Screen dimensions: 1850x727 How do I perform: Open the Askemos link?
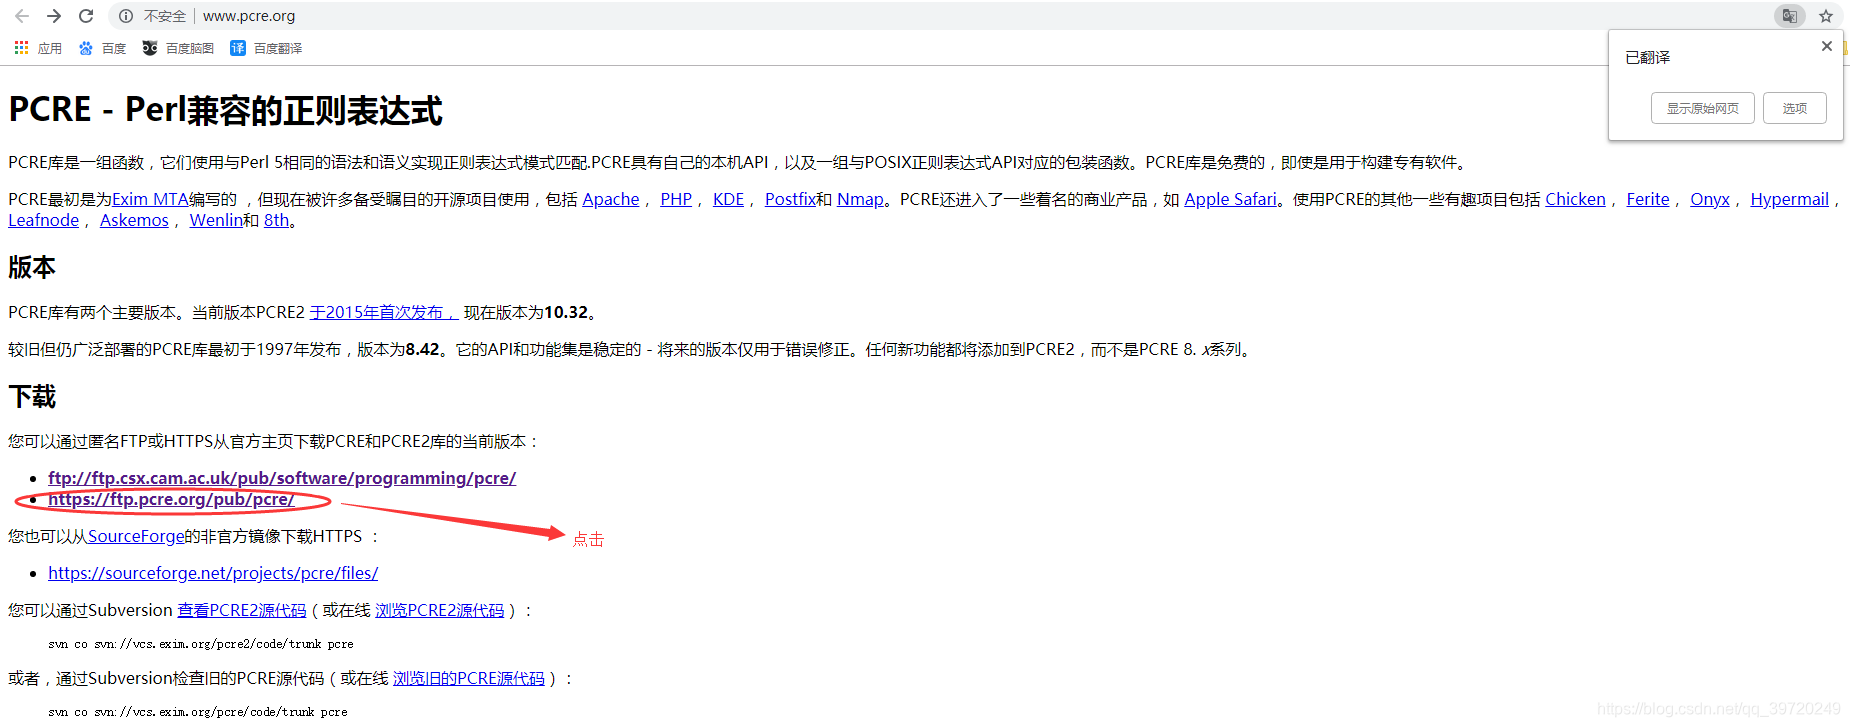[x=134, y=220]
